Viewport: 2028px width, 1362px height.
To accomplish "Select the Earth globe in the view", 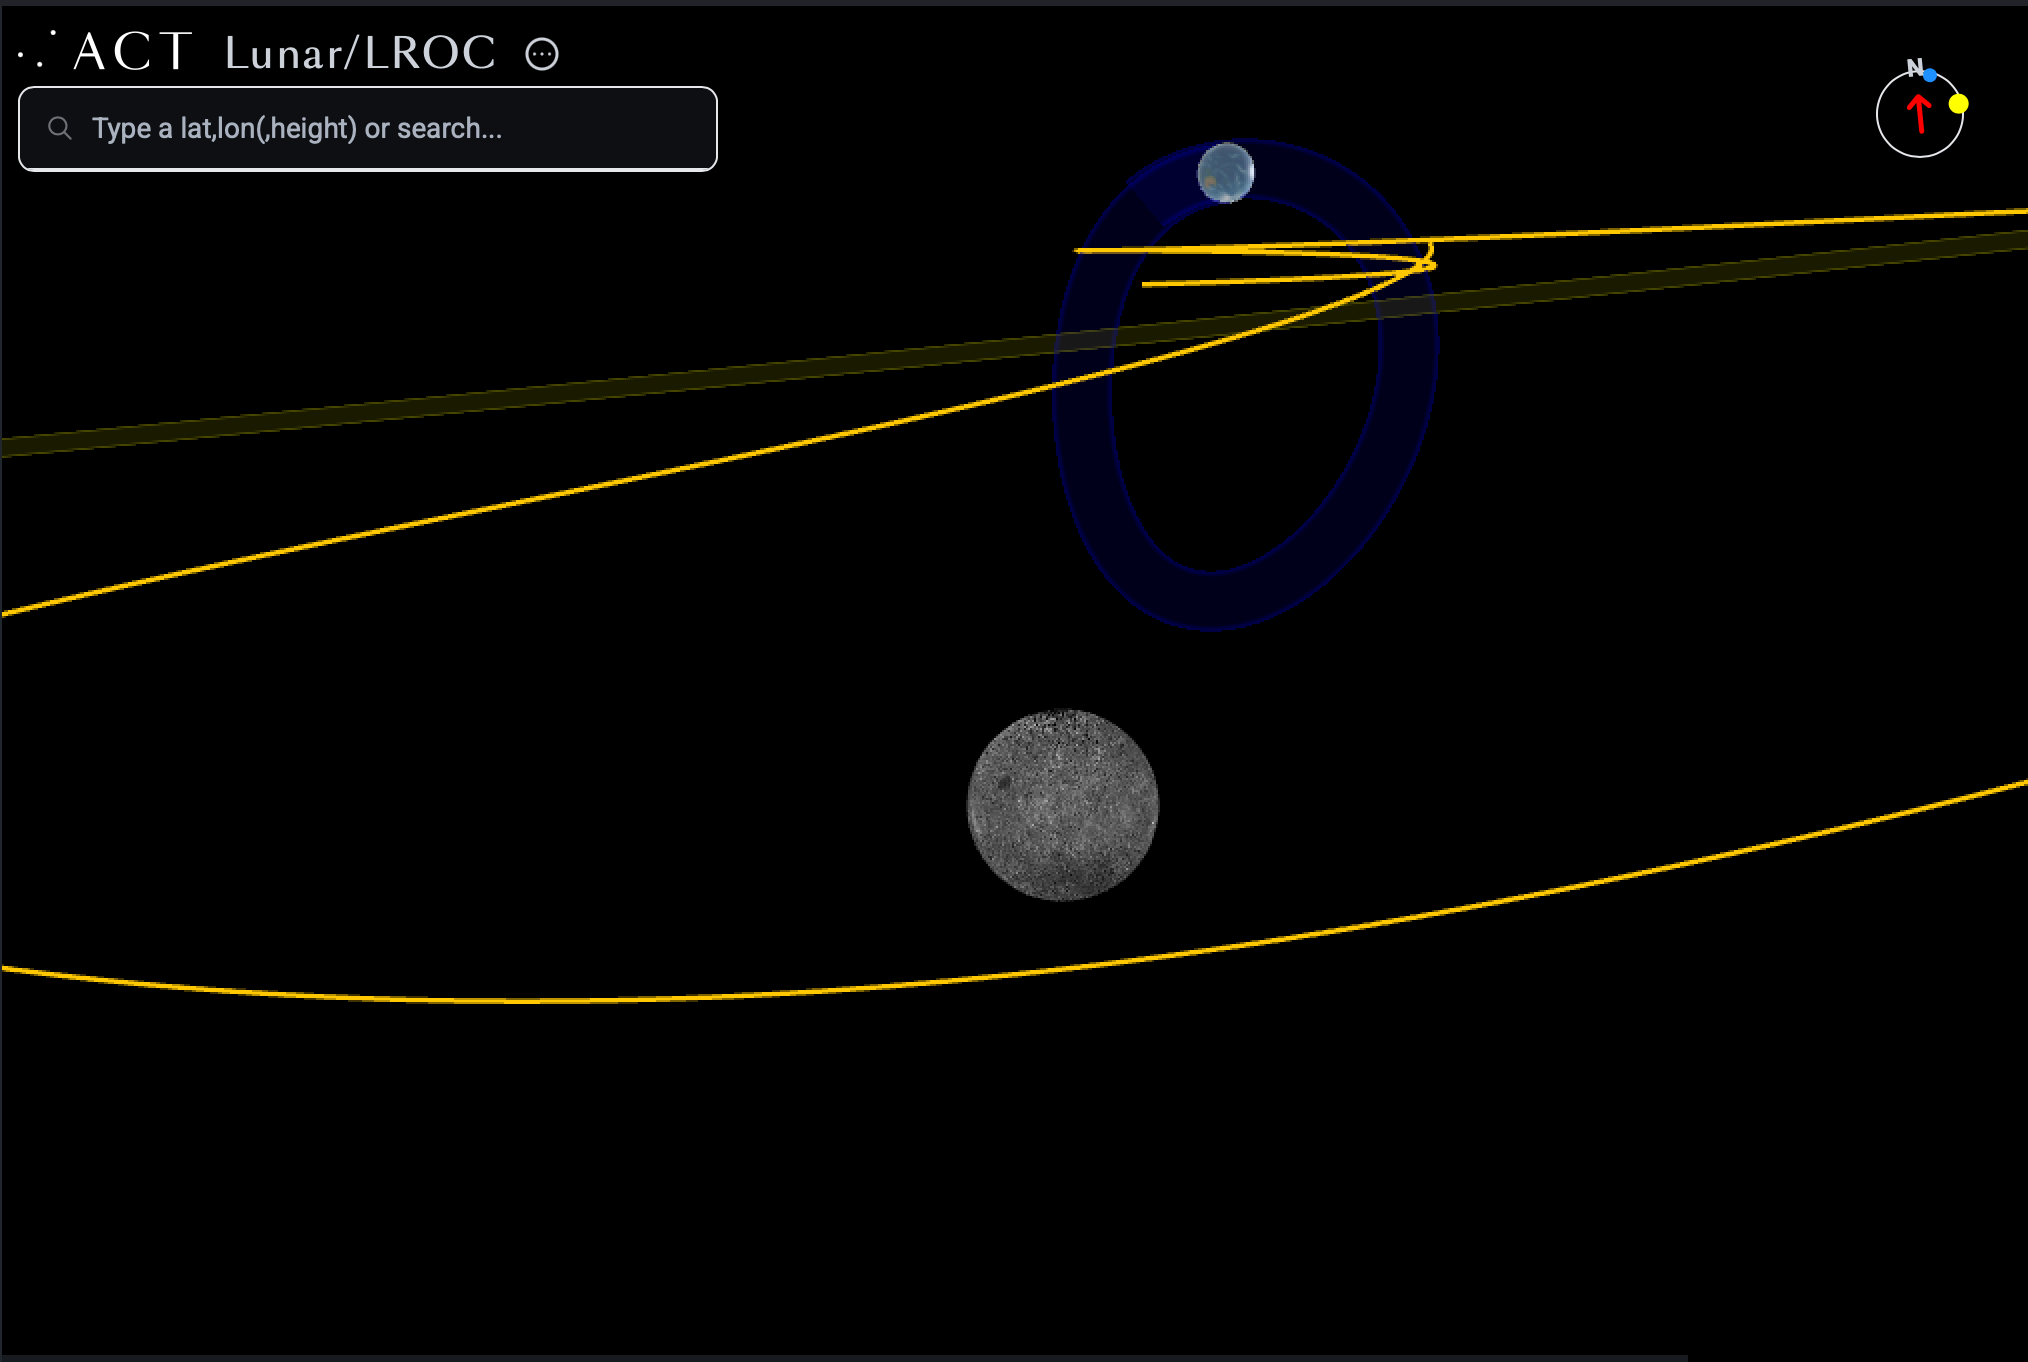I will (x=1226, y=173).
